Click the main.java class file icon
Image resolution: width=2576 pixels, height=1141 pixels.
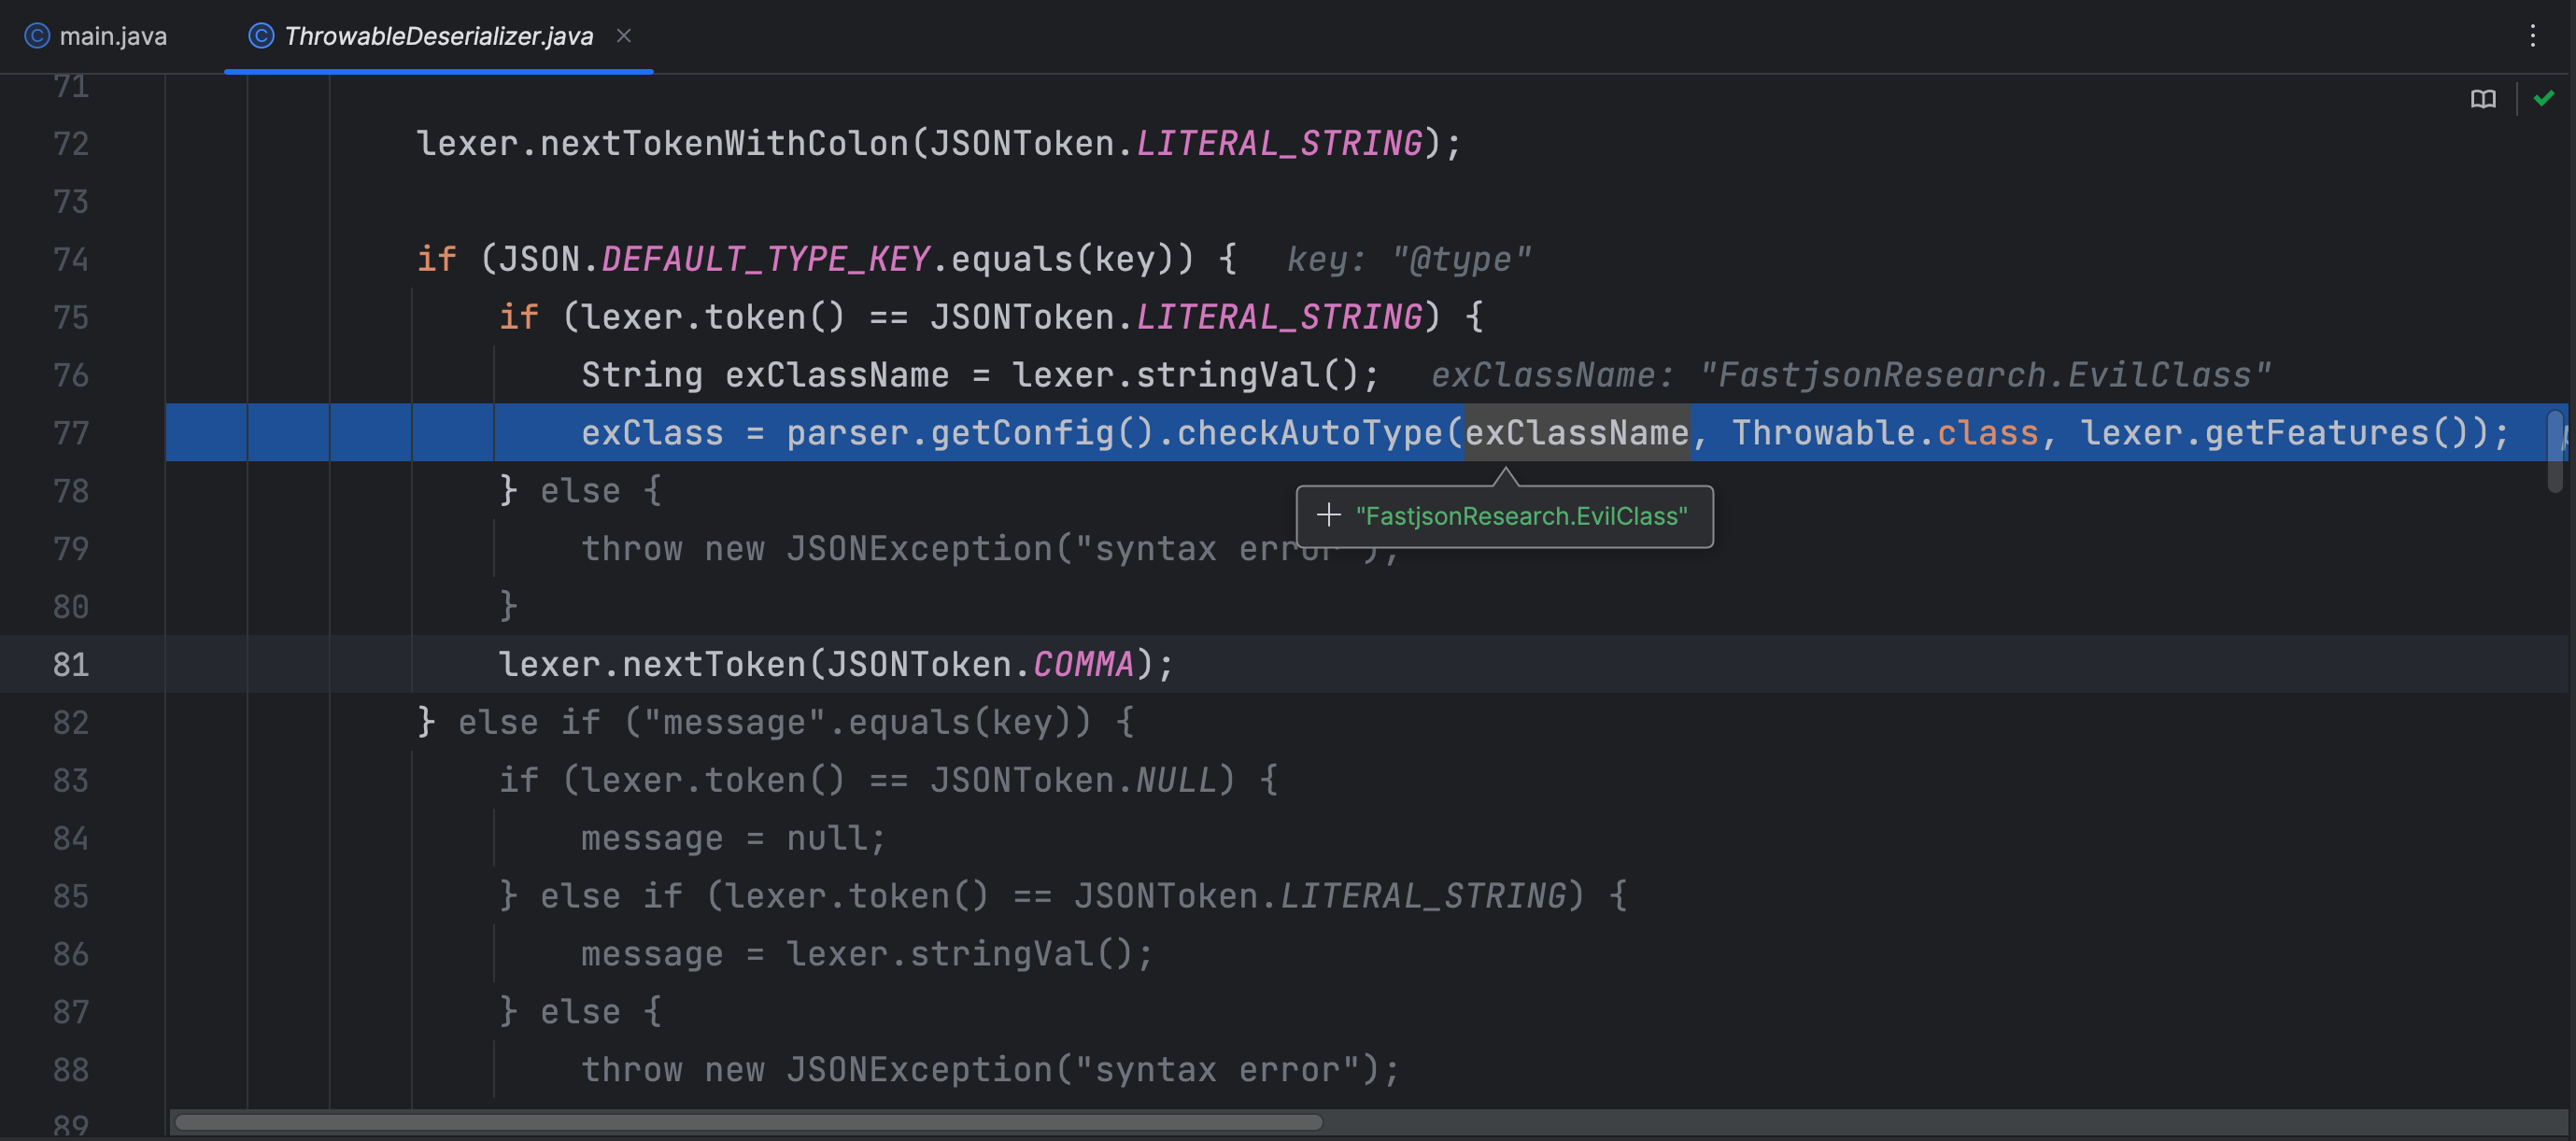click(x=37, y=36)
